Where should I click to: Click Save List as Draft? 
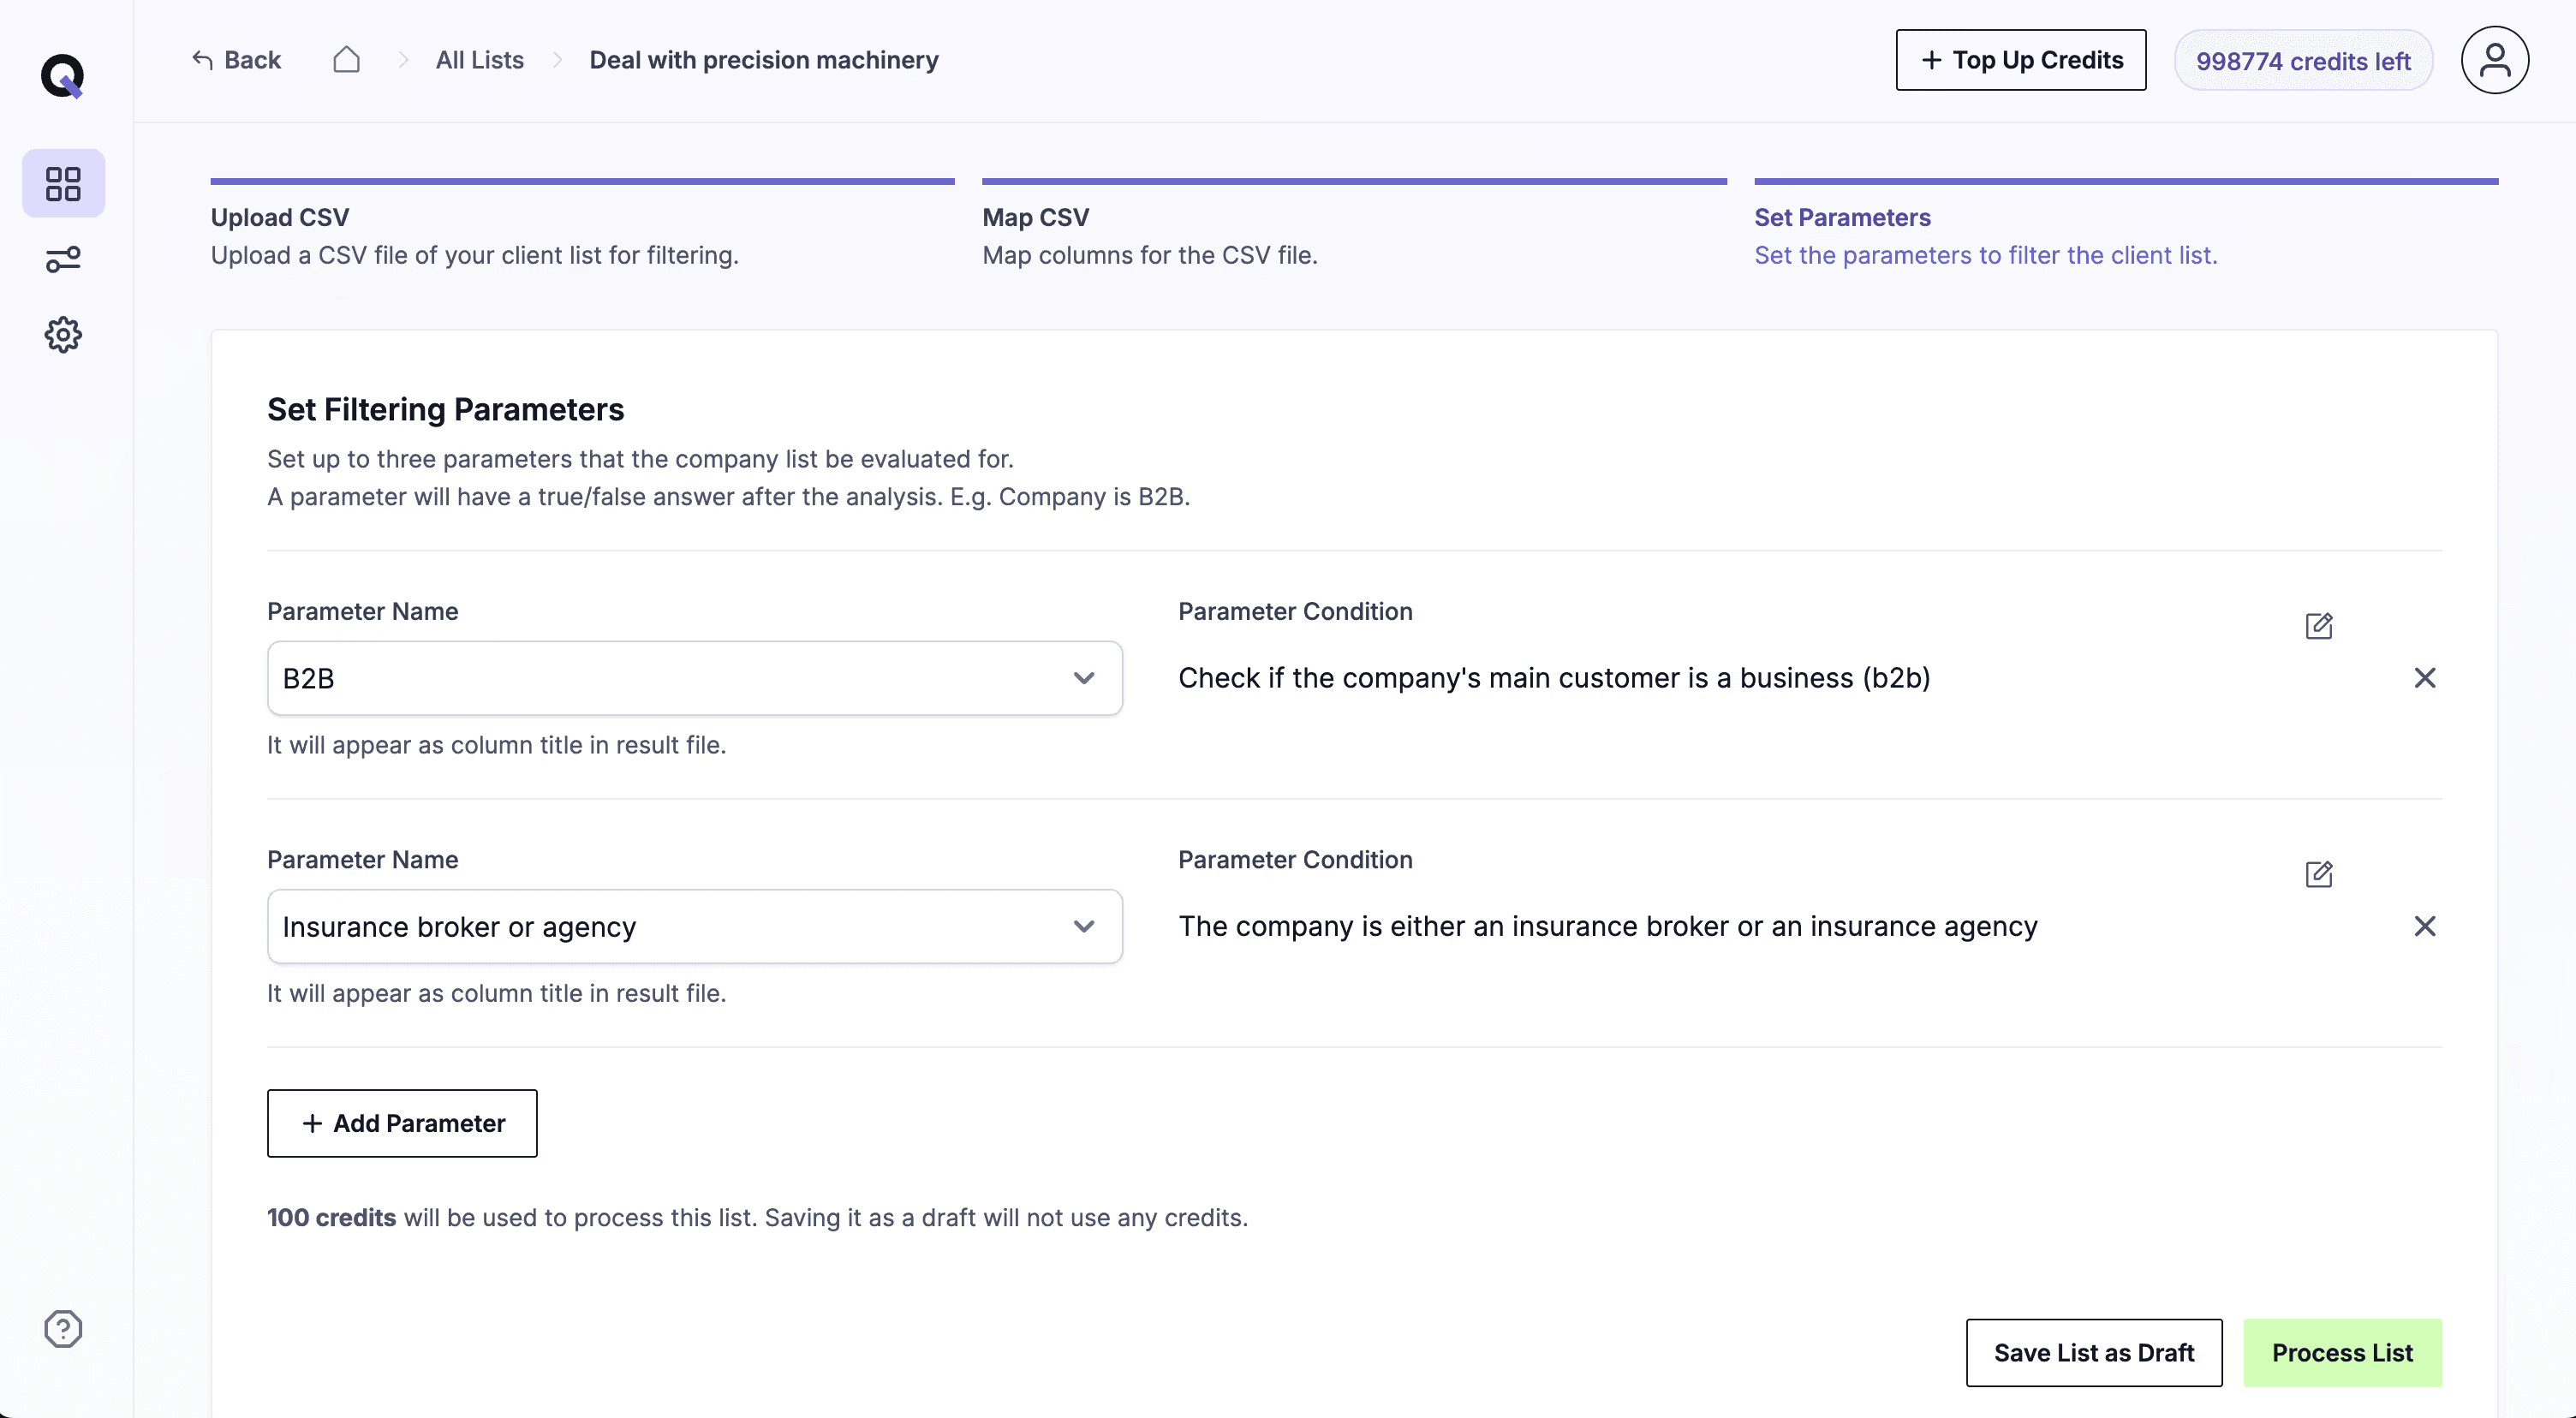[2093, 1352]
